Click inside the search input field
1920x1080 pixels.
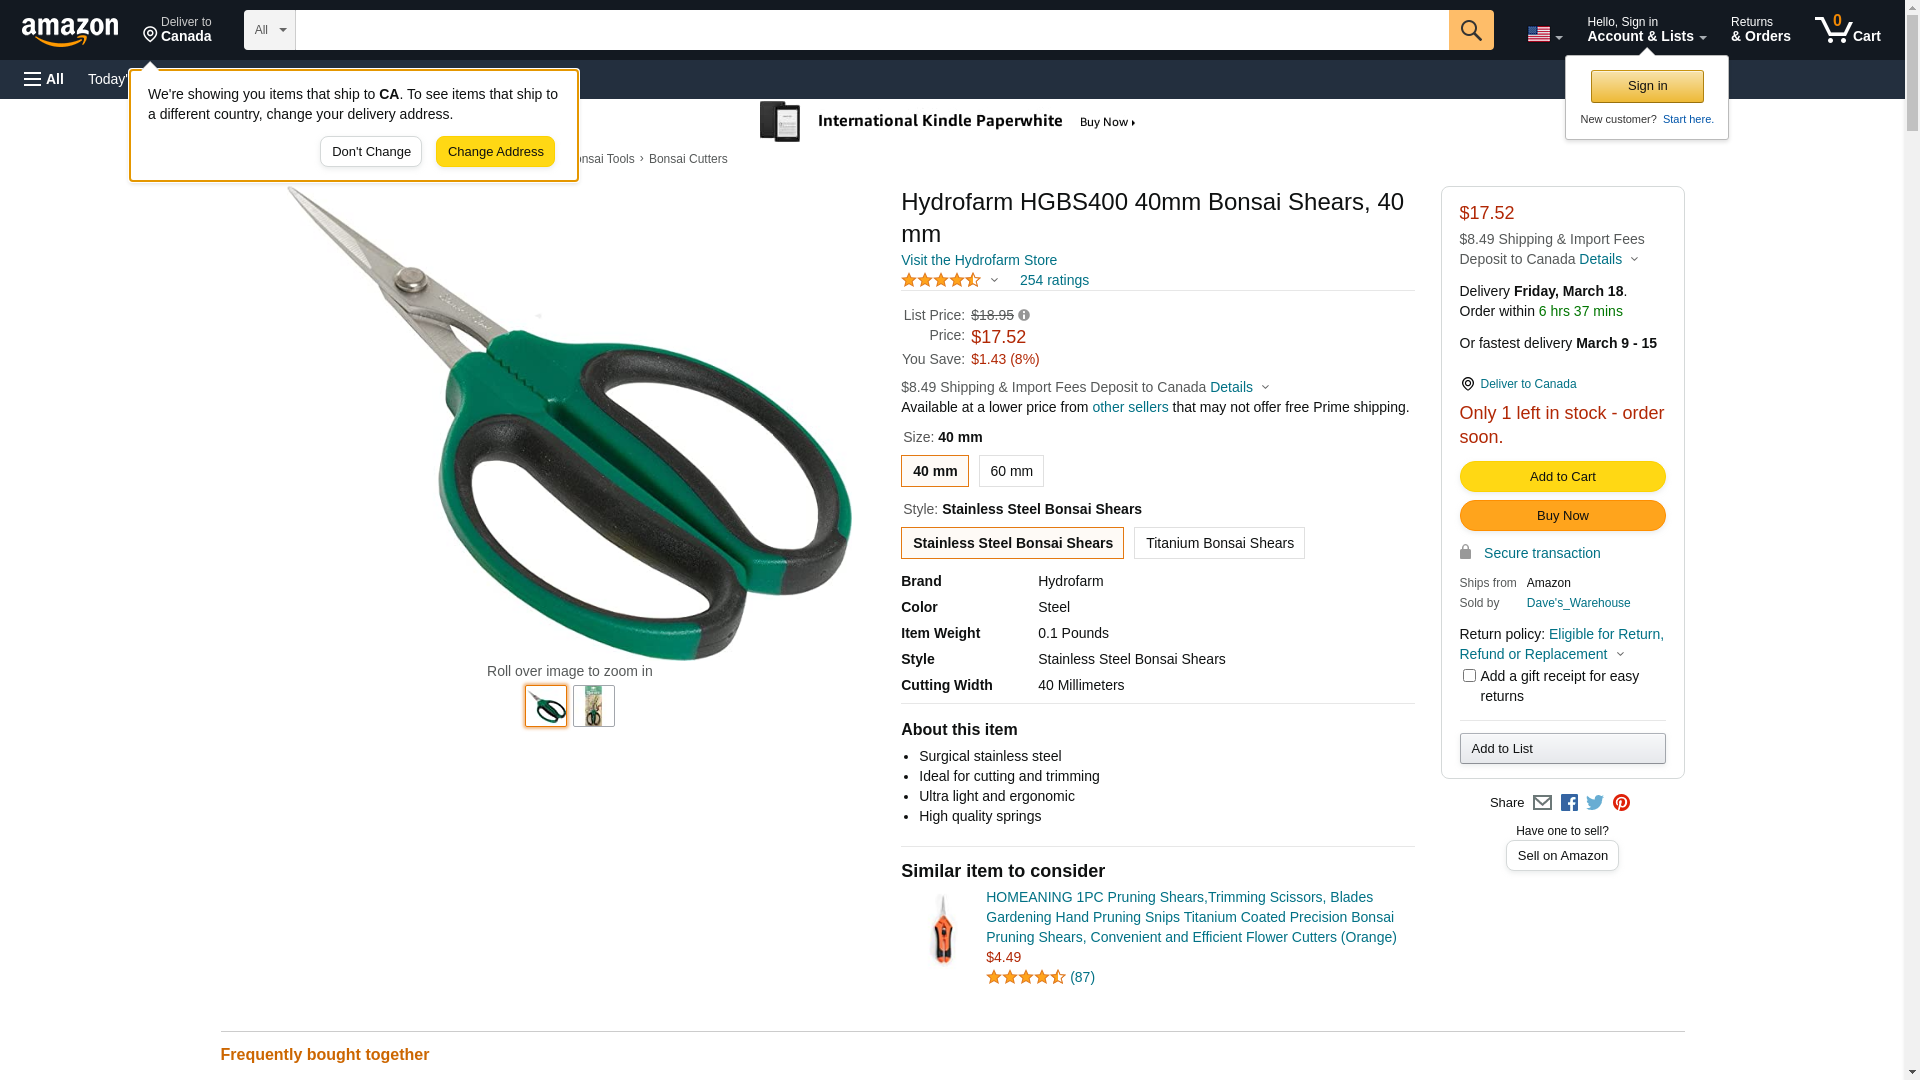872,30
